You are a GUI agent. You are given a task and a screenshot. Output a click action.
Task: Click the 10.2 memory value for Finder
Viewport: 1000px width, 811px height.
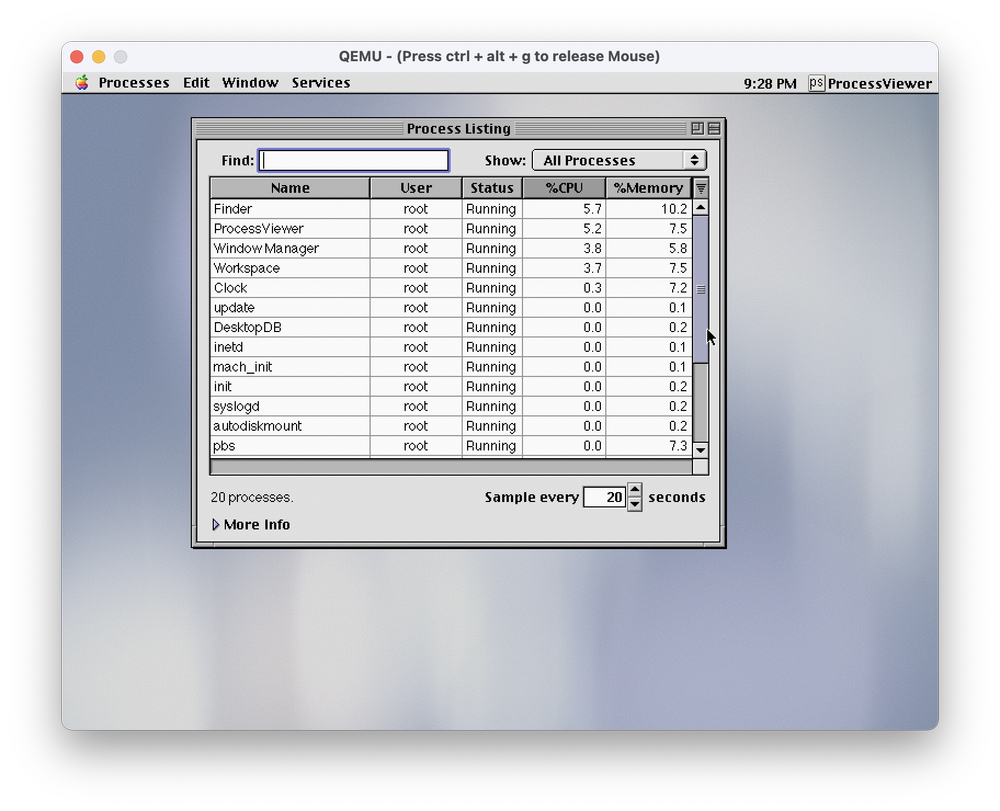point(674,209)
